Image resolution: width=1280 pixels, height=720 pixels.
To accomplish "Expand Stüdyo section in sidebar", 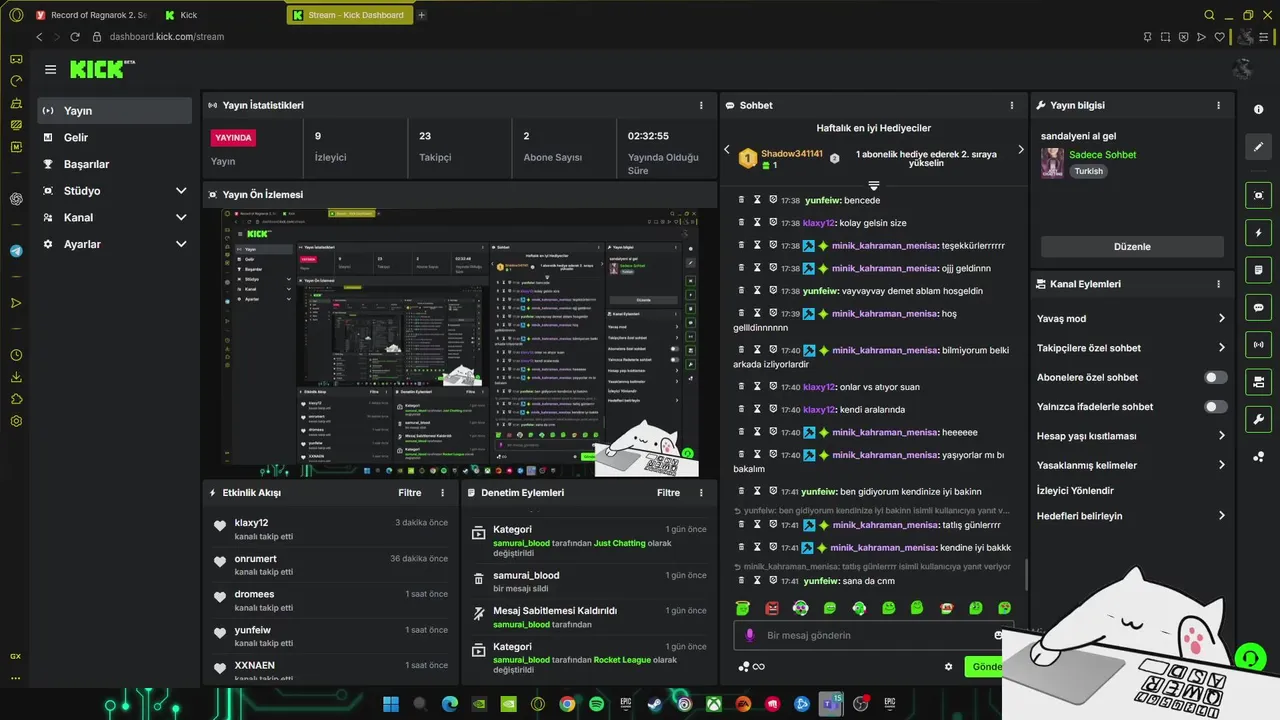I will click(181, 191).
